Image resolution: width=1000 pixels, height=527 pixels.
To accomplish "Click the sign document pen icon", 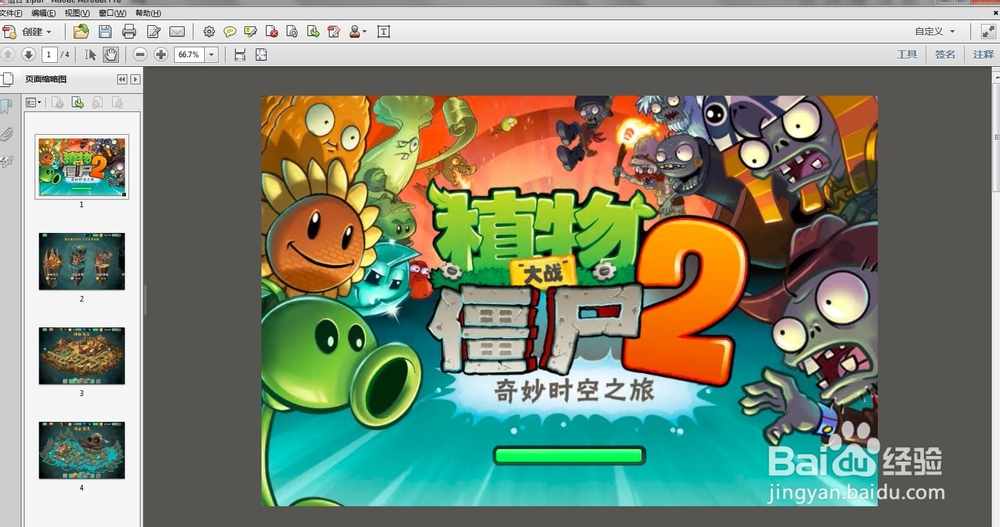I will point(334,31).
